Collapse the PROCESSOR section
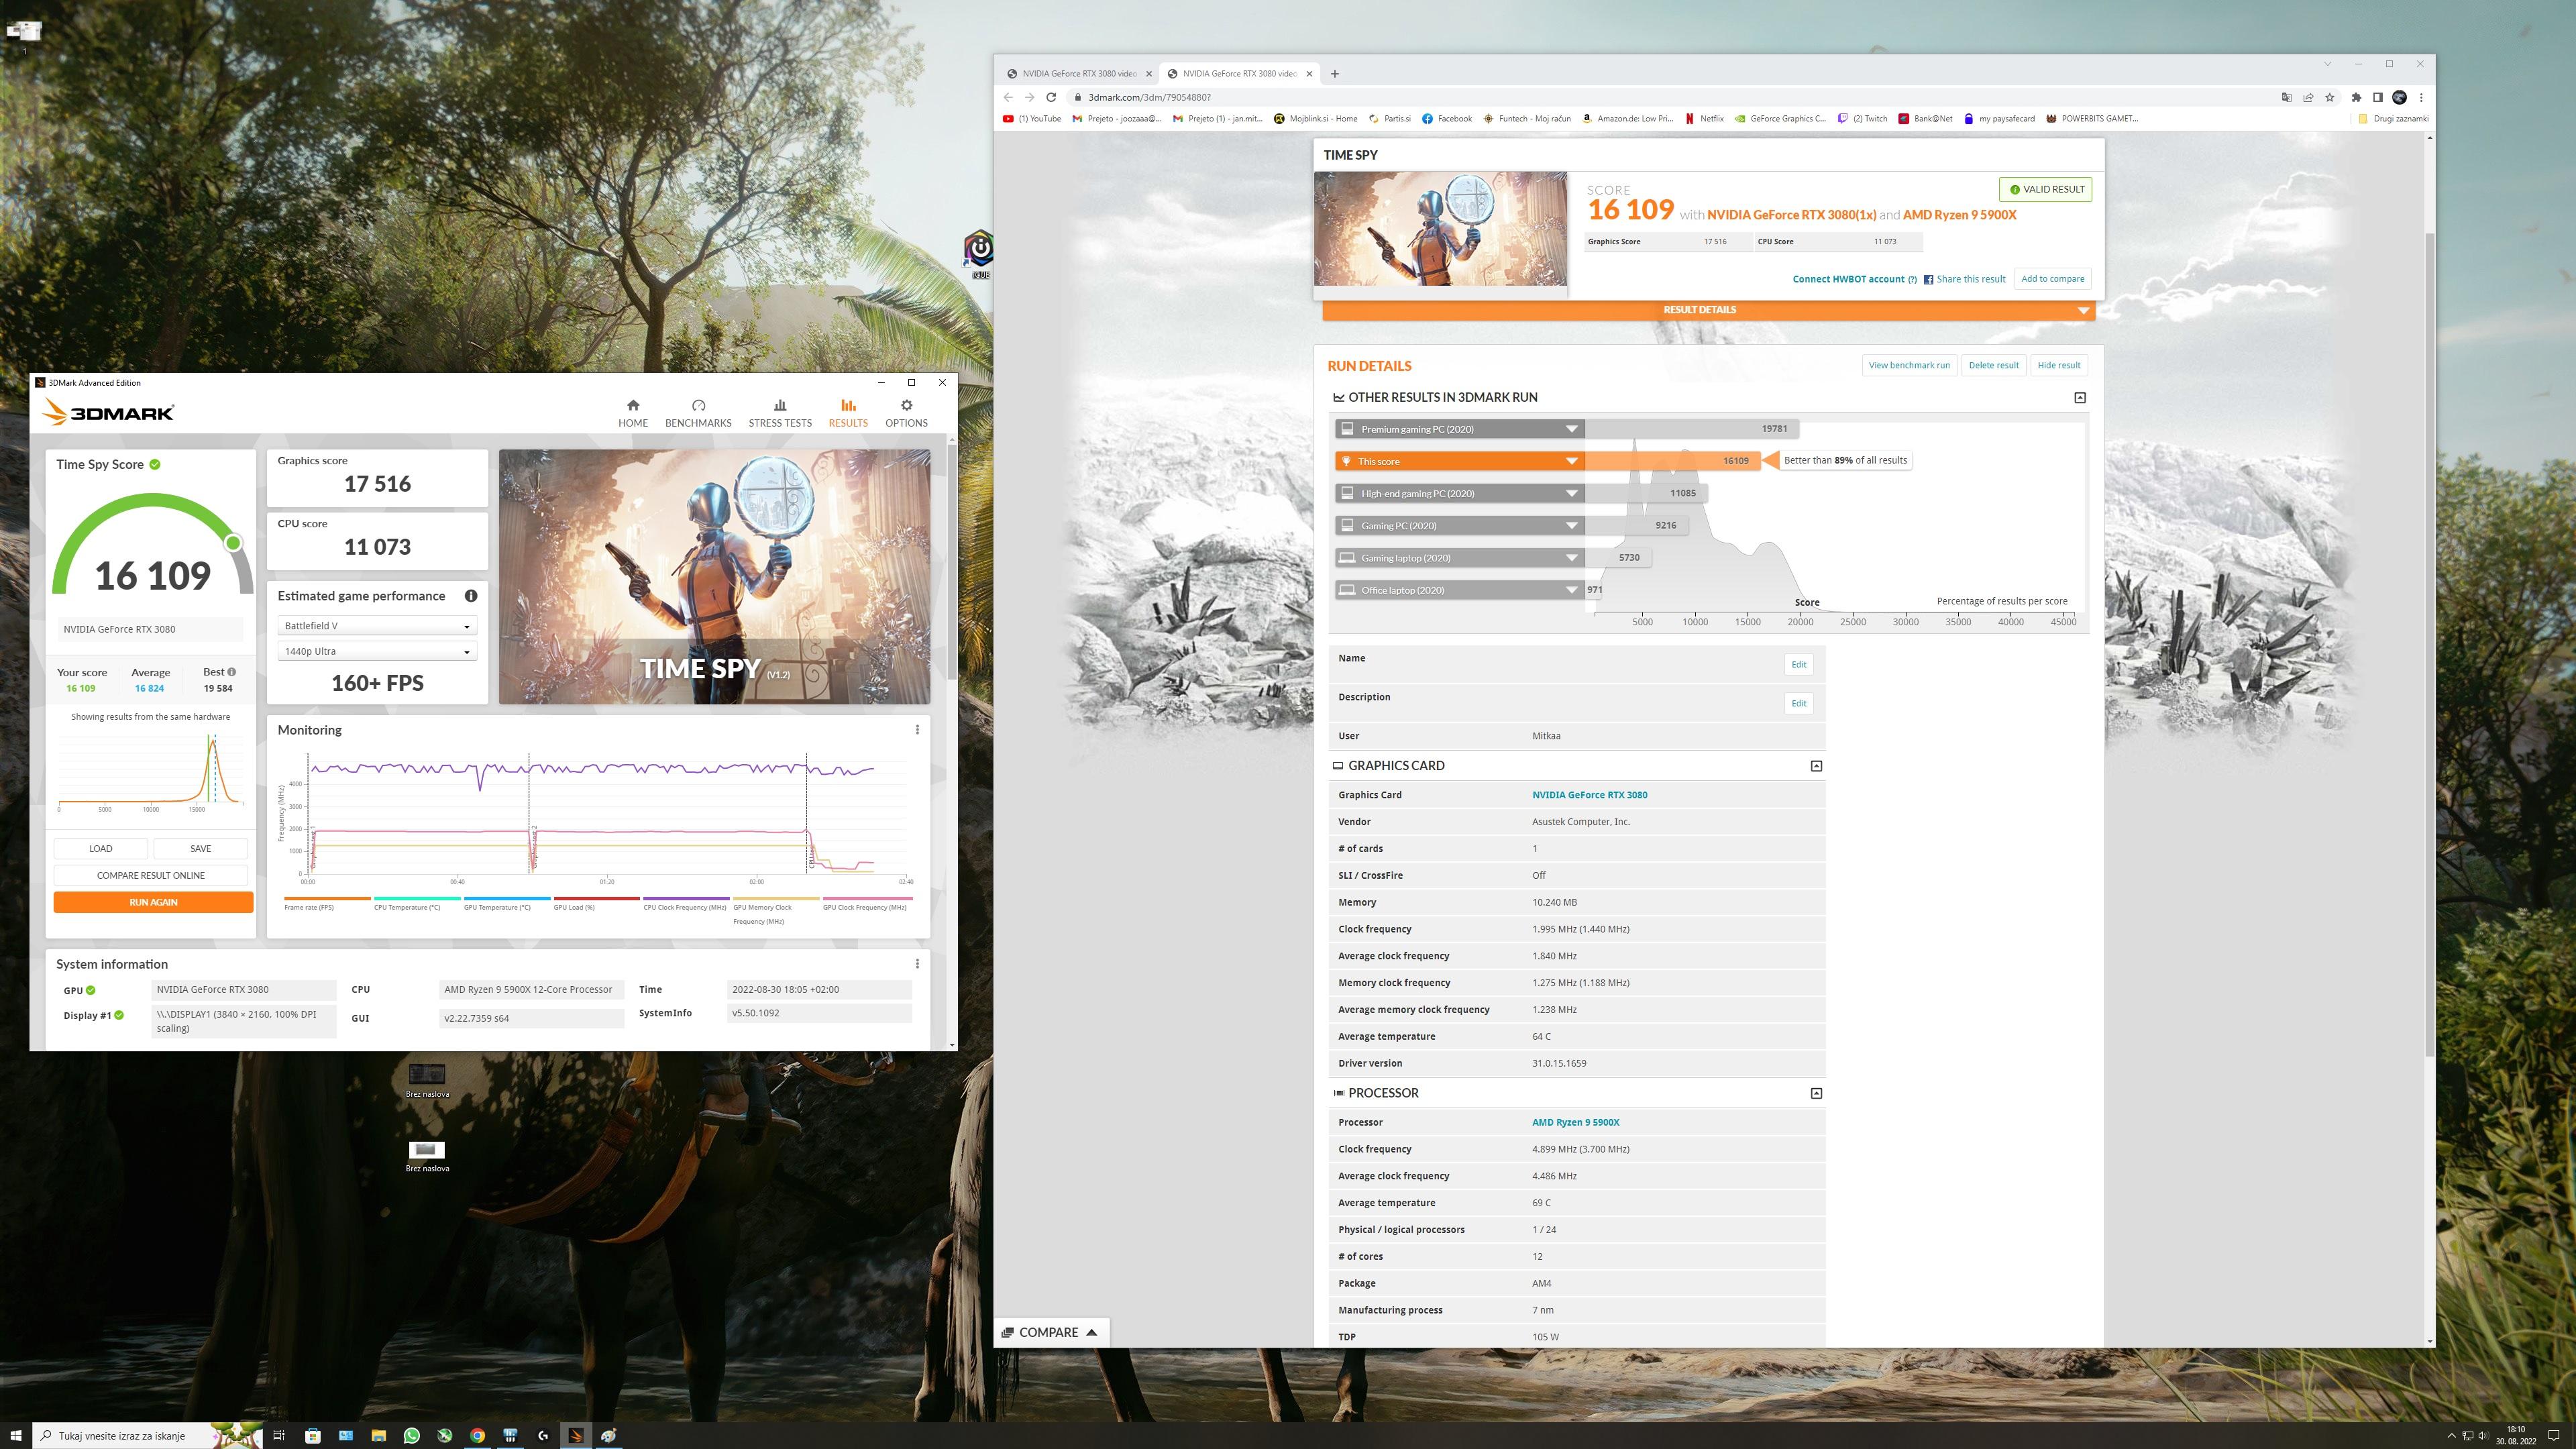 1816,1093
